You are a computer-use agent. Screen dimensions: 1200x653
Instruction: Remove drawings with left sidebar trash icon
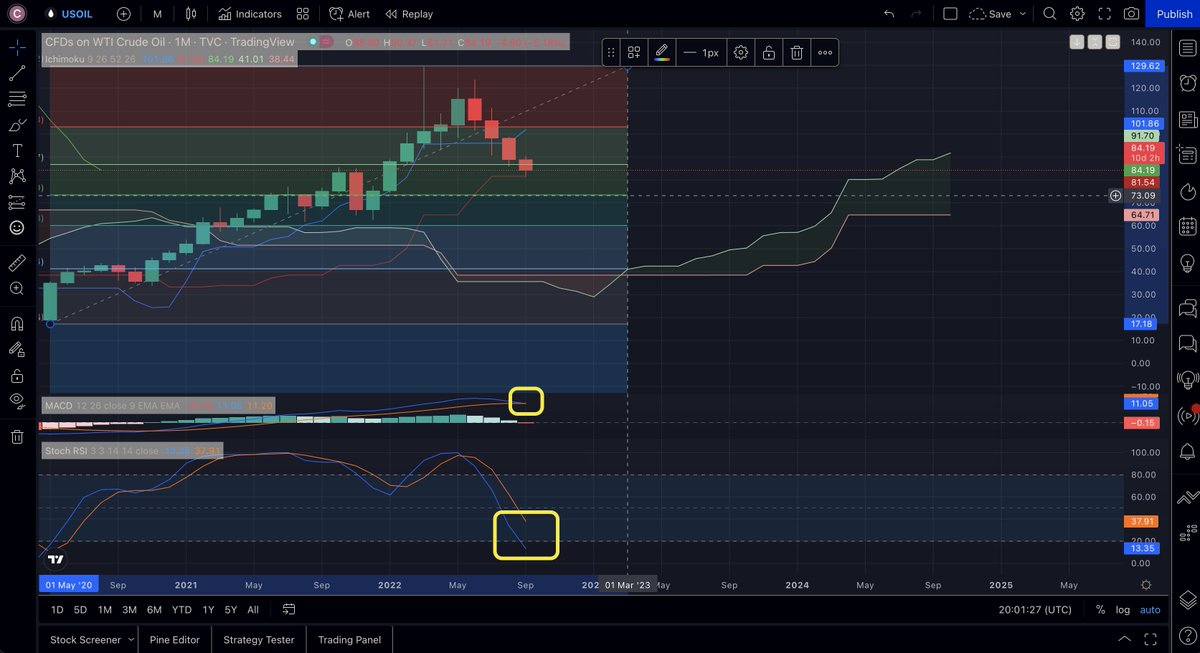(17, 437)
